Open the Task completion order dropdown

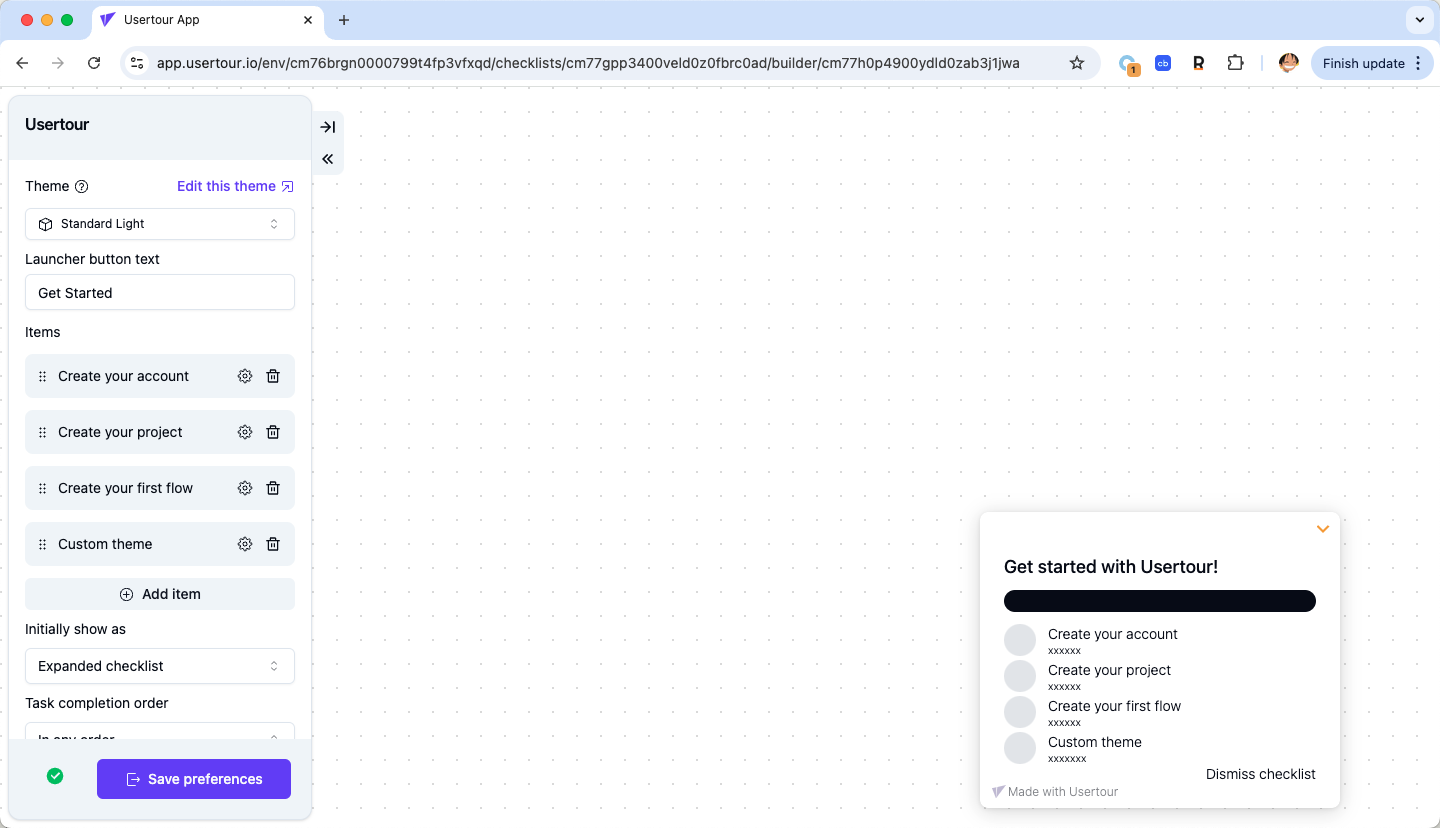[x=160, y=733]
